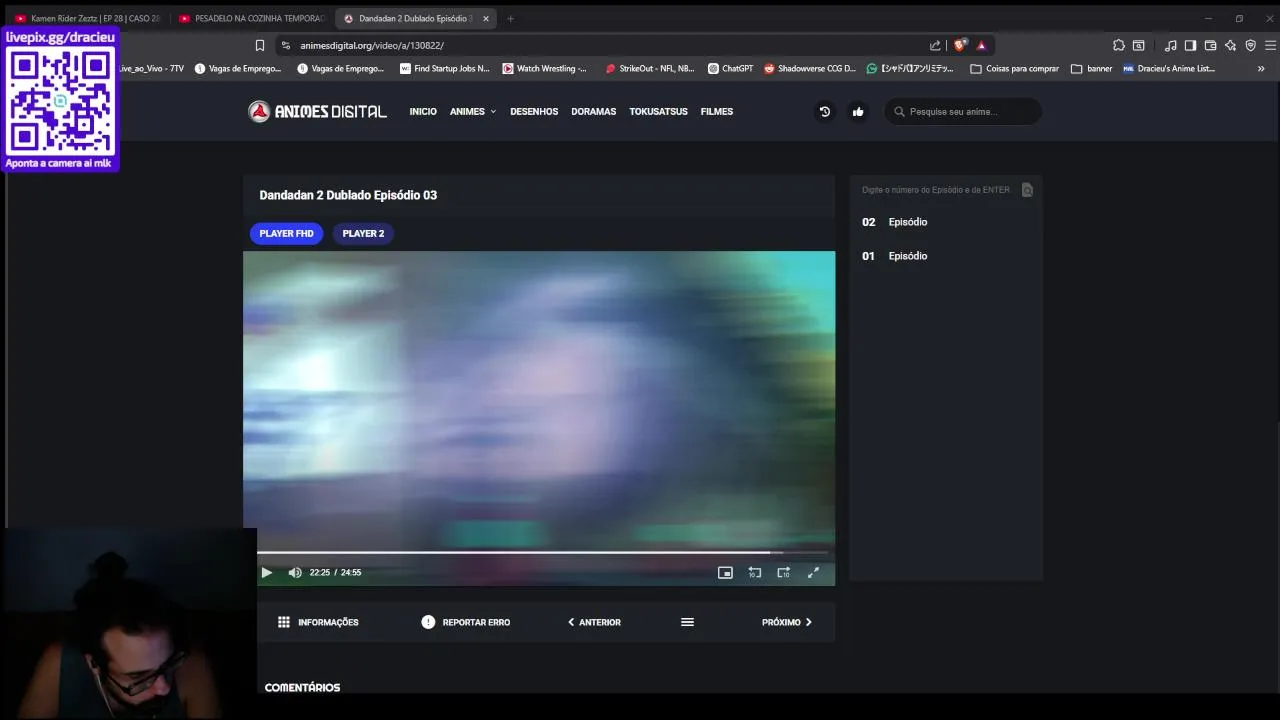The height and width of the screenshot is (720, 1280).
Task: Open browser extensions puzzle icon
Action: pyautogui.click(x=1119, y=45)
